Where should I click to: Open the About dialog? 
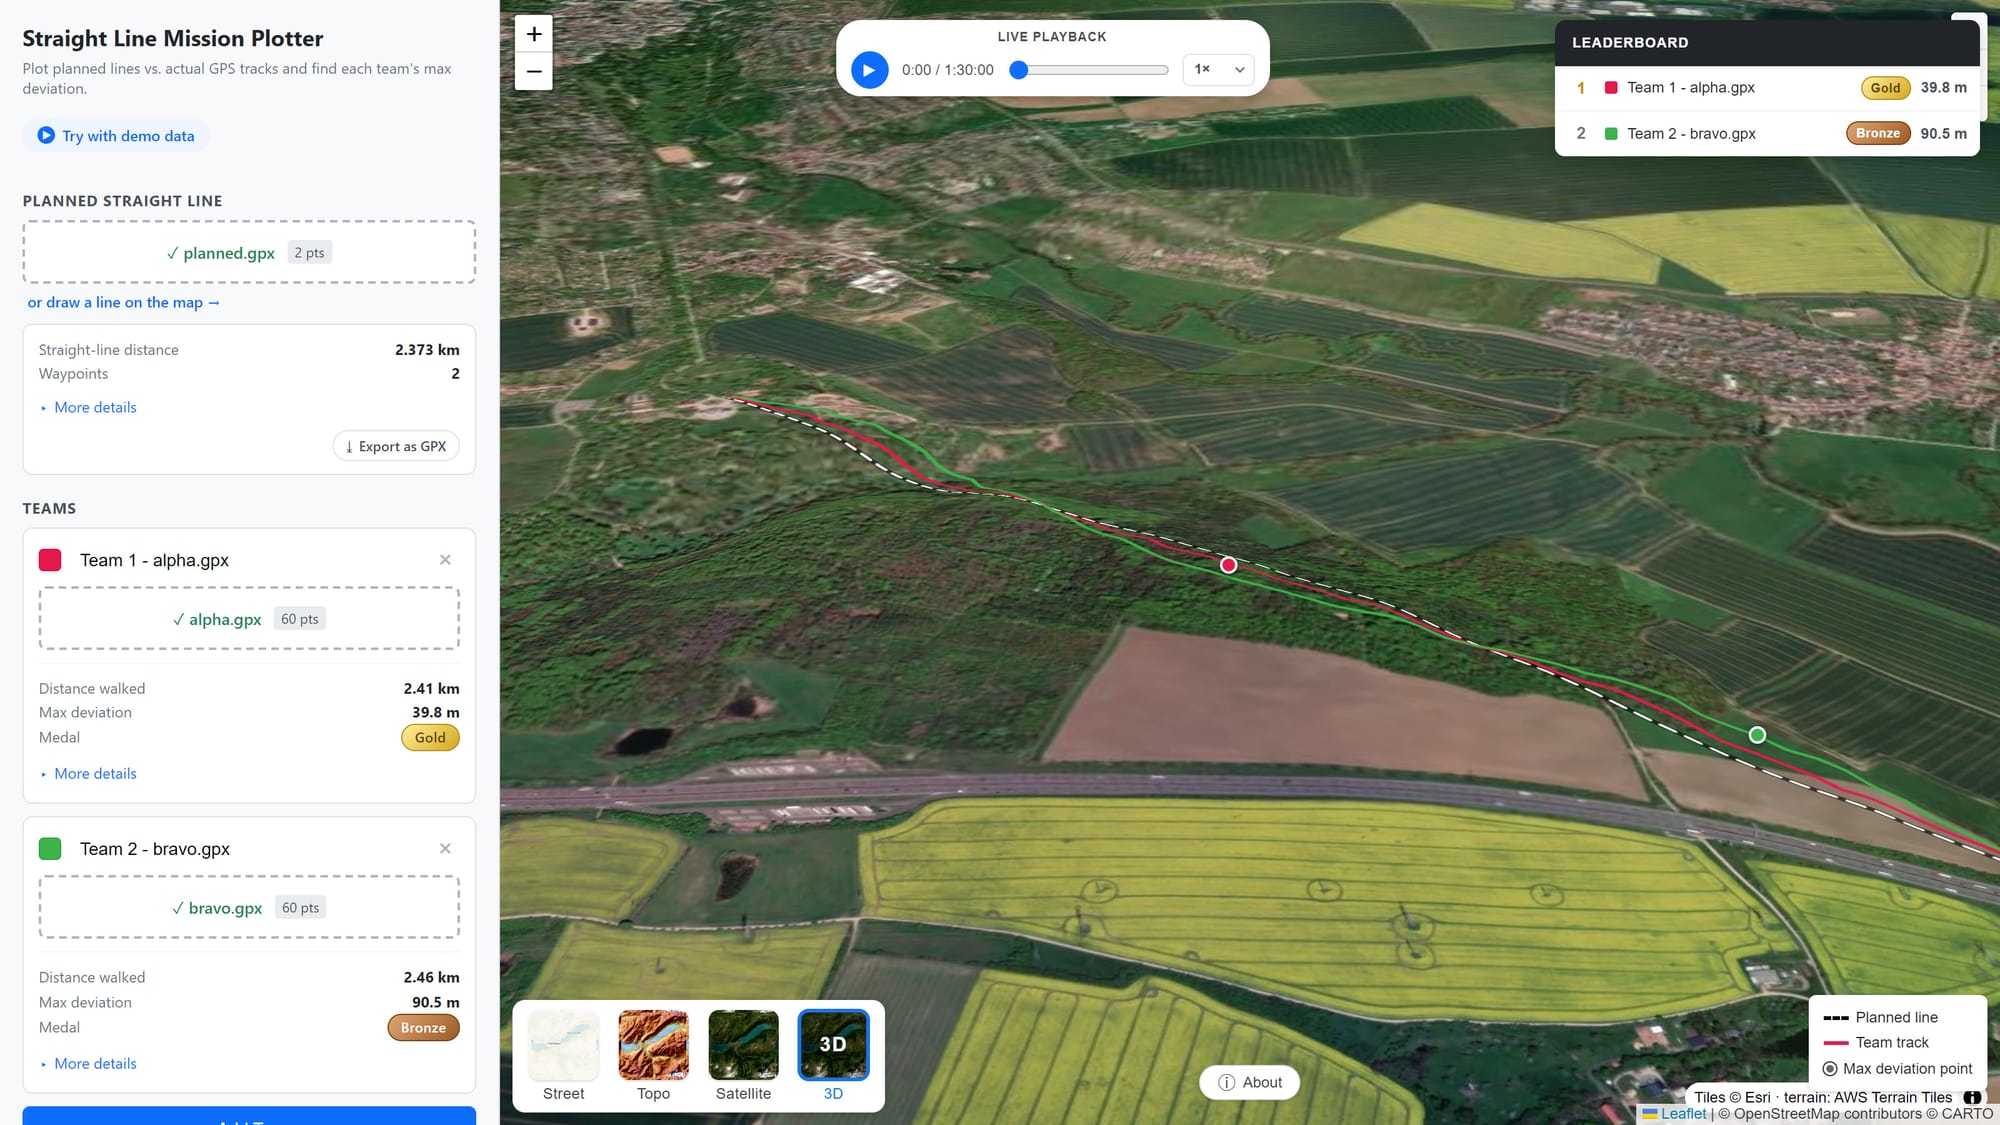tap(1249, 1082)
